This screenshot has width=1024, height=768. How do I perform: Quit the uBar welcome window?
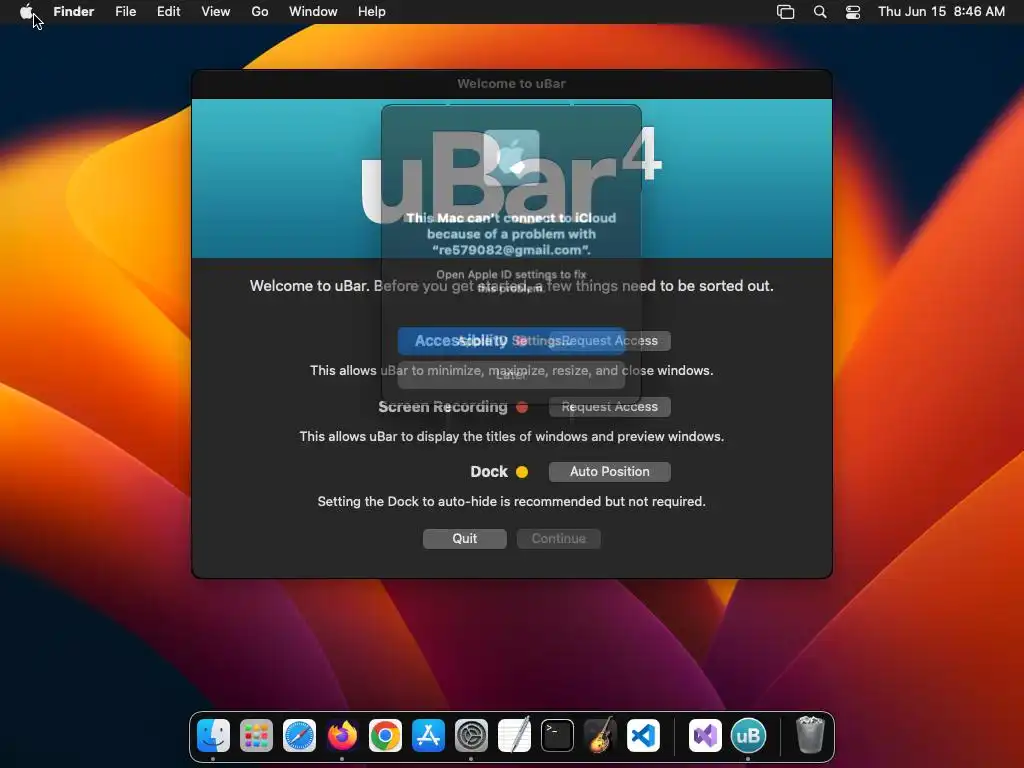tap(464, 539)
